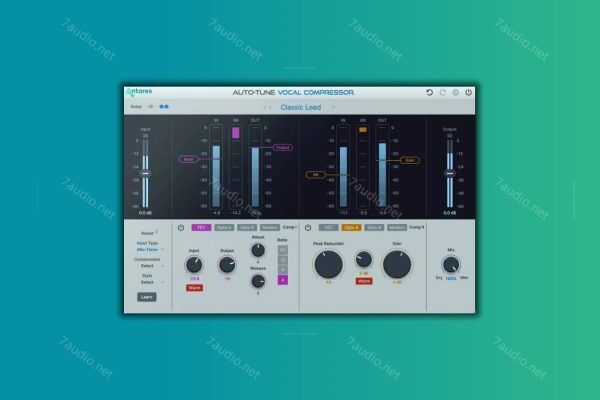The image size is (600, 400).
Task: Click the Input fader 0.0 dB readout
Action: [145, 213]
